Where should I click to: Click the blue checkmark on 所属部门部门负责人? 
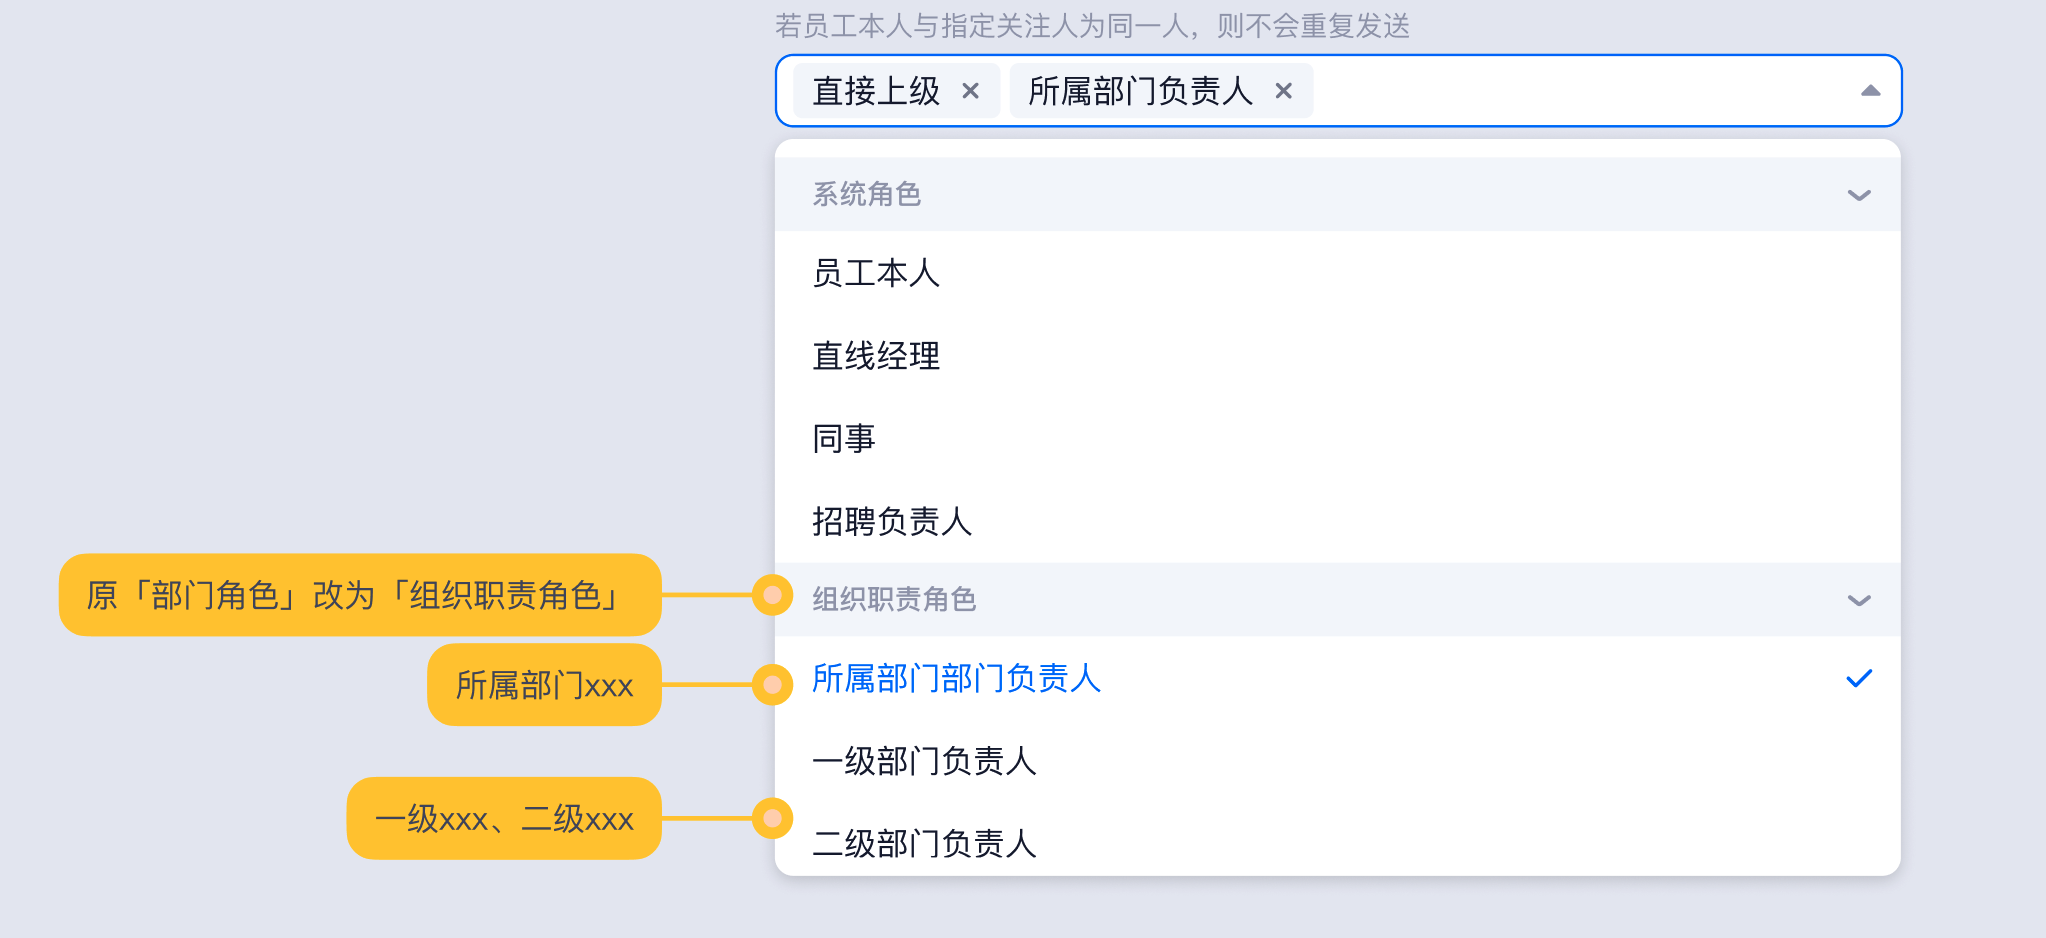1859,679
